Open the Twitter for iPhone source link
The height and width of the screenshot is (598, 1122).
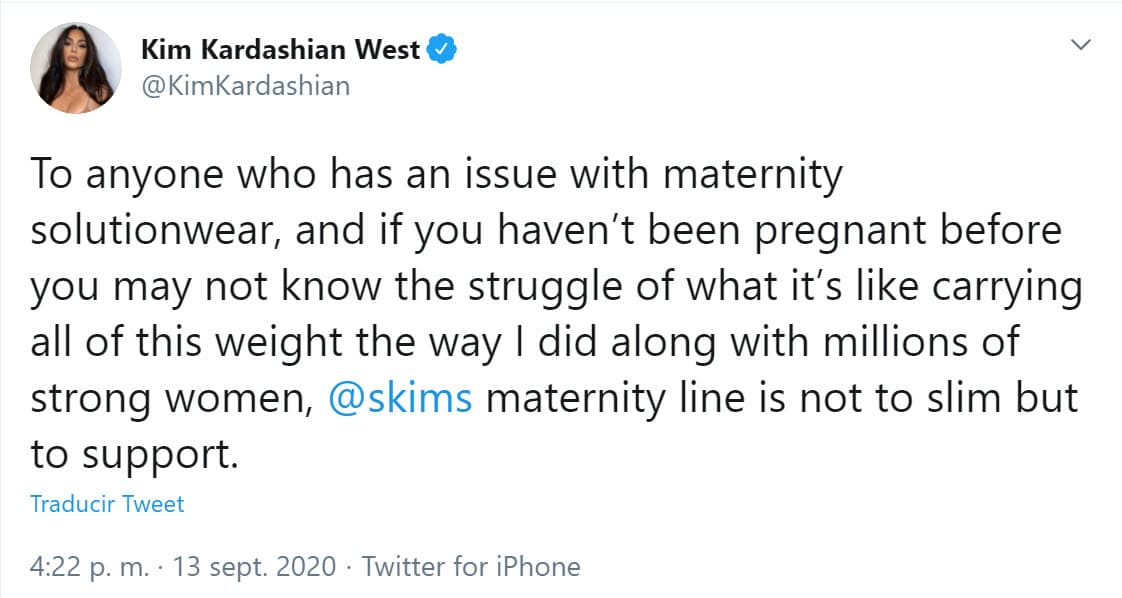[x=471, y=567]
